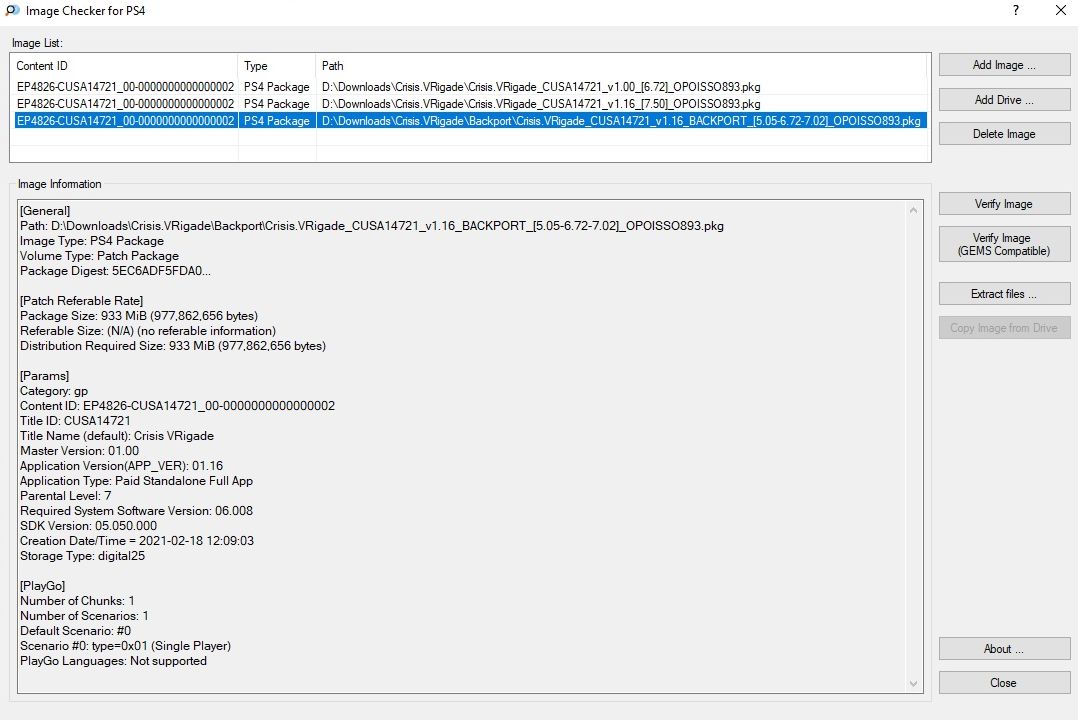Open the About dialog button
Image resolution: width=1078 pixels, height=720 pixels.
pos(1004,648)
